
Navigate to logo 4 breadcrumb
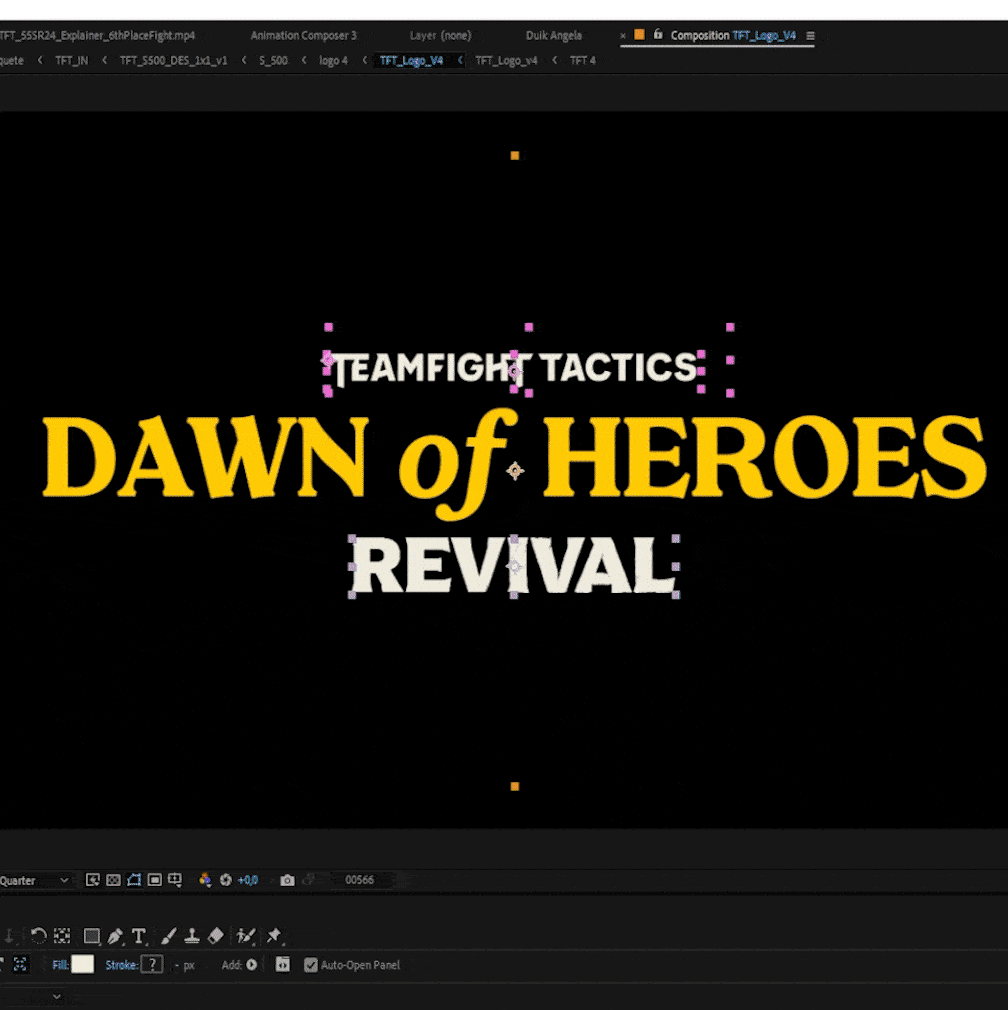coord(333,61)
